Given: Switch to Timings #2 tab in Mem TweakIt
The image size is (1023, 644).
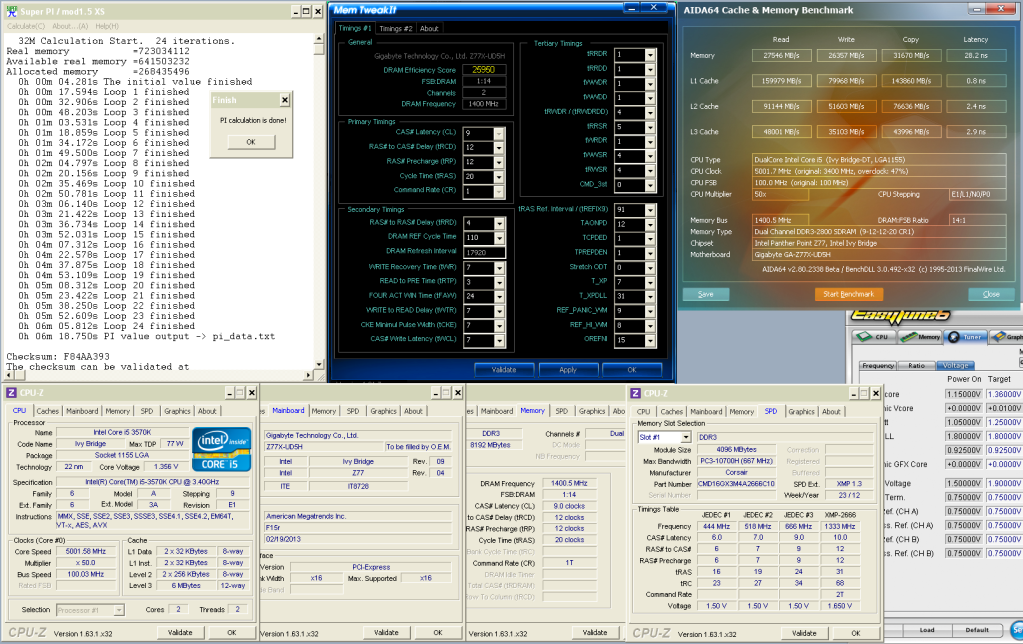Looking at the screenshot, I should point(395,28).
